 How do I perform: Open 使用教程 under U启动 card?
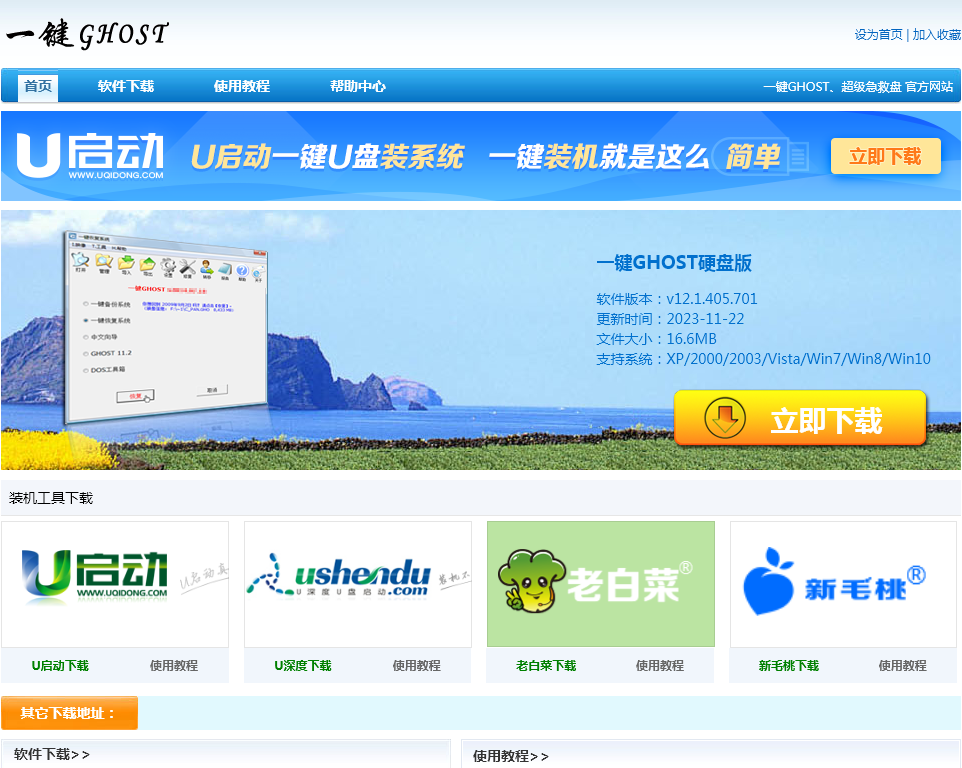pyautogui.click(x=174, y=666)
